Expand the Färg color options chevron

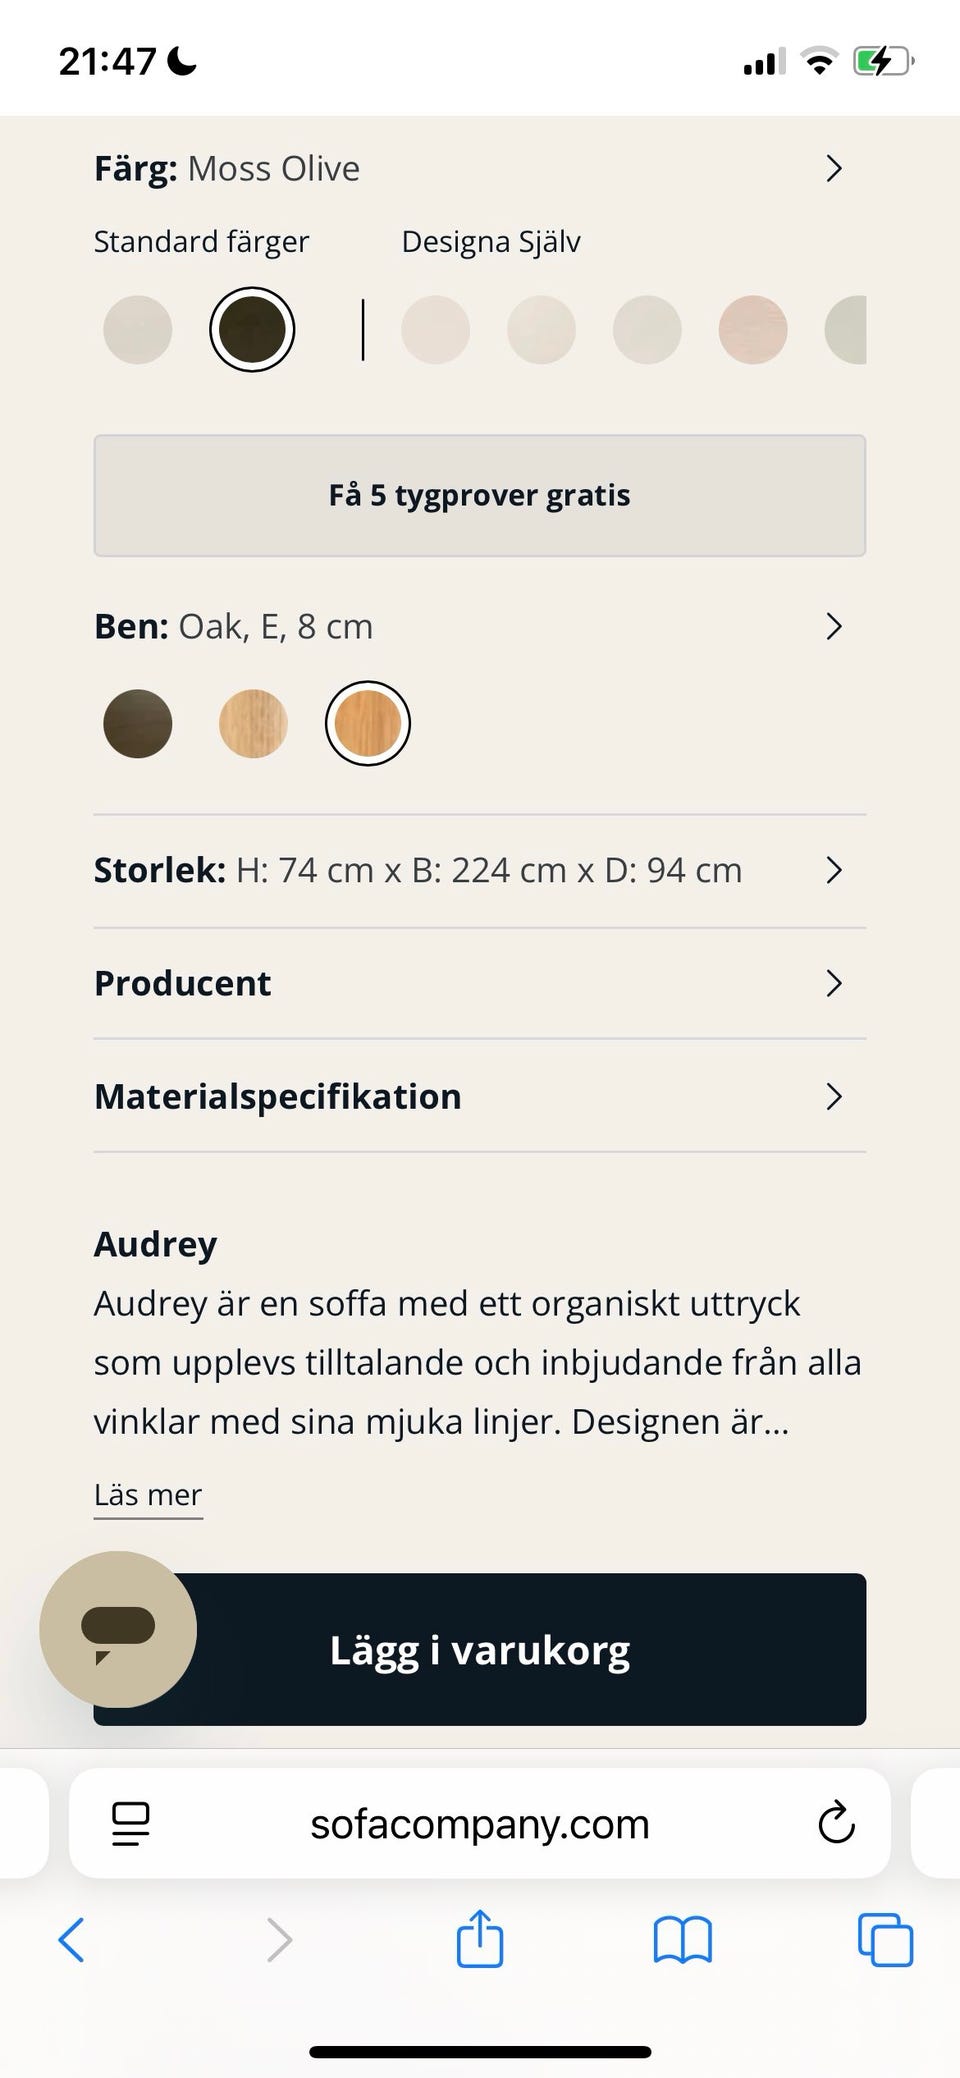coord(834,169)
